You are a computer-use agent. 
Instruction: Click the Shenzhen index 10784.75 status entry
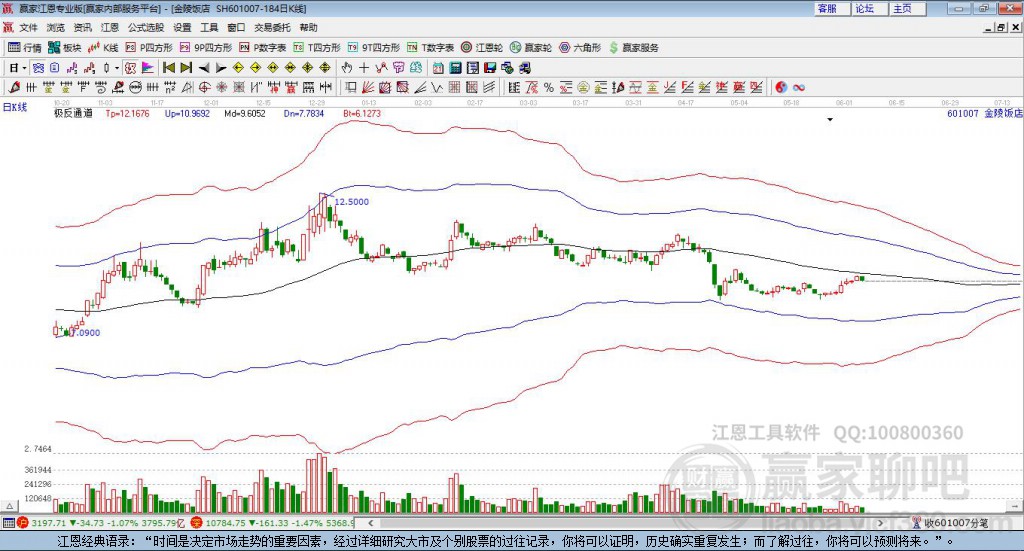coord(272,523)
